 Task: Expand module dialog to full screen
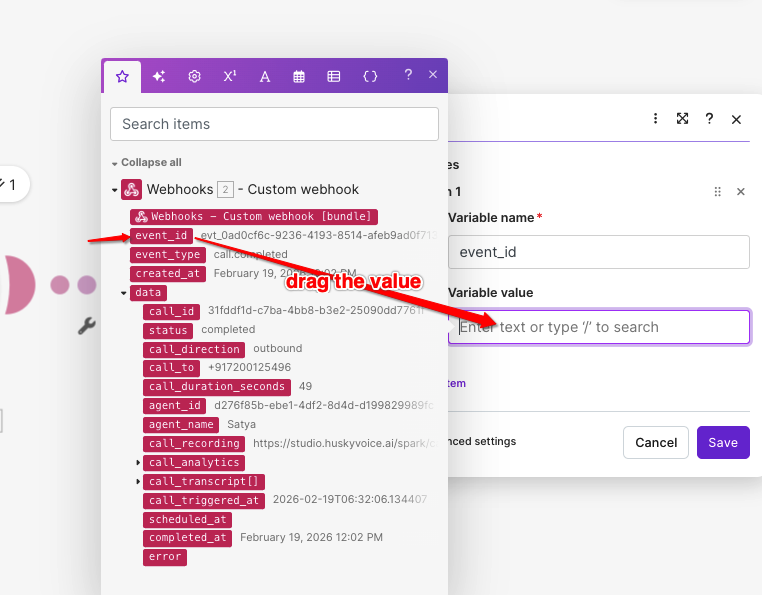682,118
